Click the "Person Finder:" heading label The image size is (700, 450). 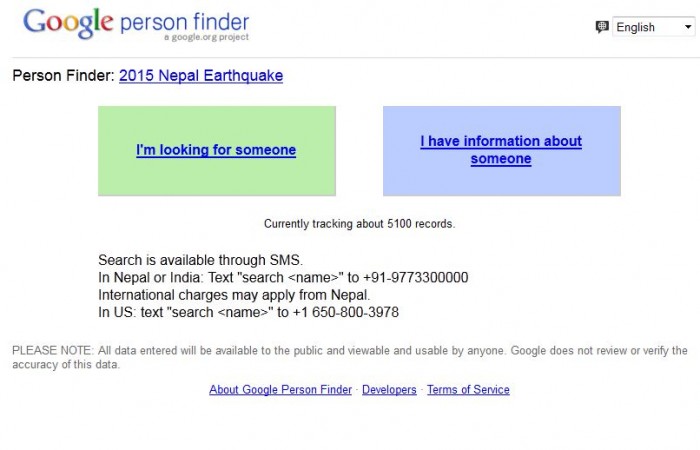[63, 75]
